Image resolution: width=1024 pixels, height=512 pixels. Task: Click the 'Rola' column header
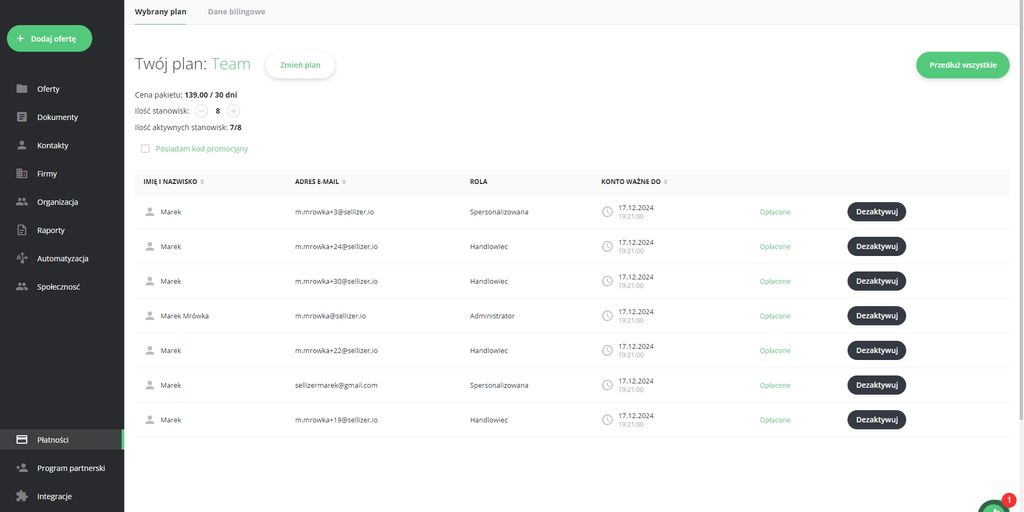tap(479, 182)
